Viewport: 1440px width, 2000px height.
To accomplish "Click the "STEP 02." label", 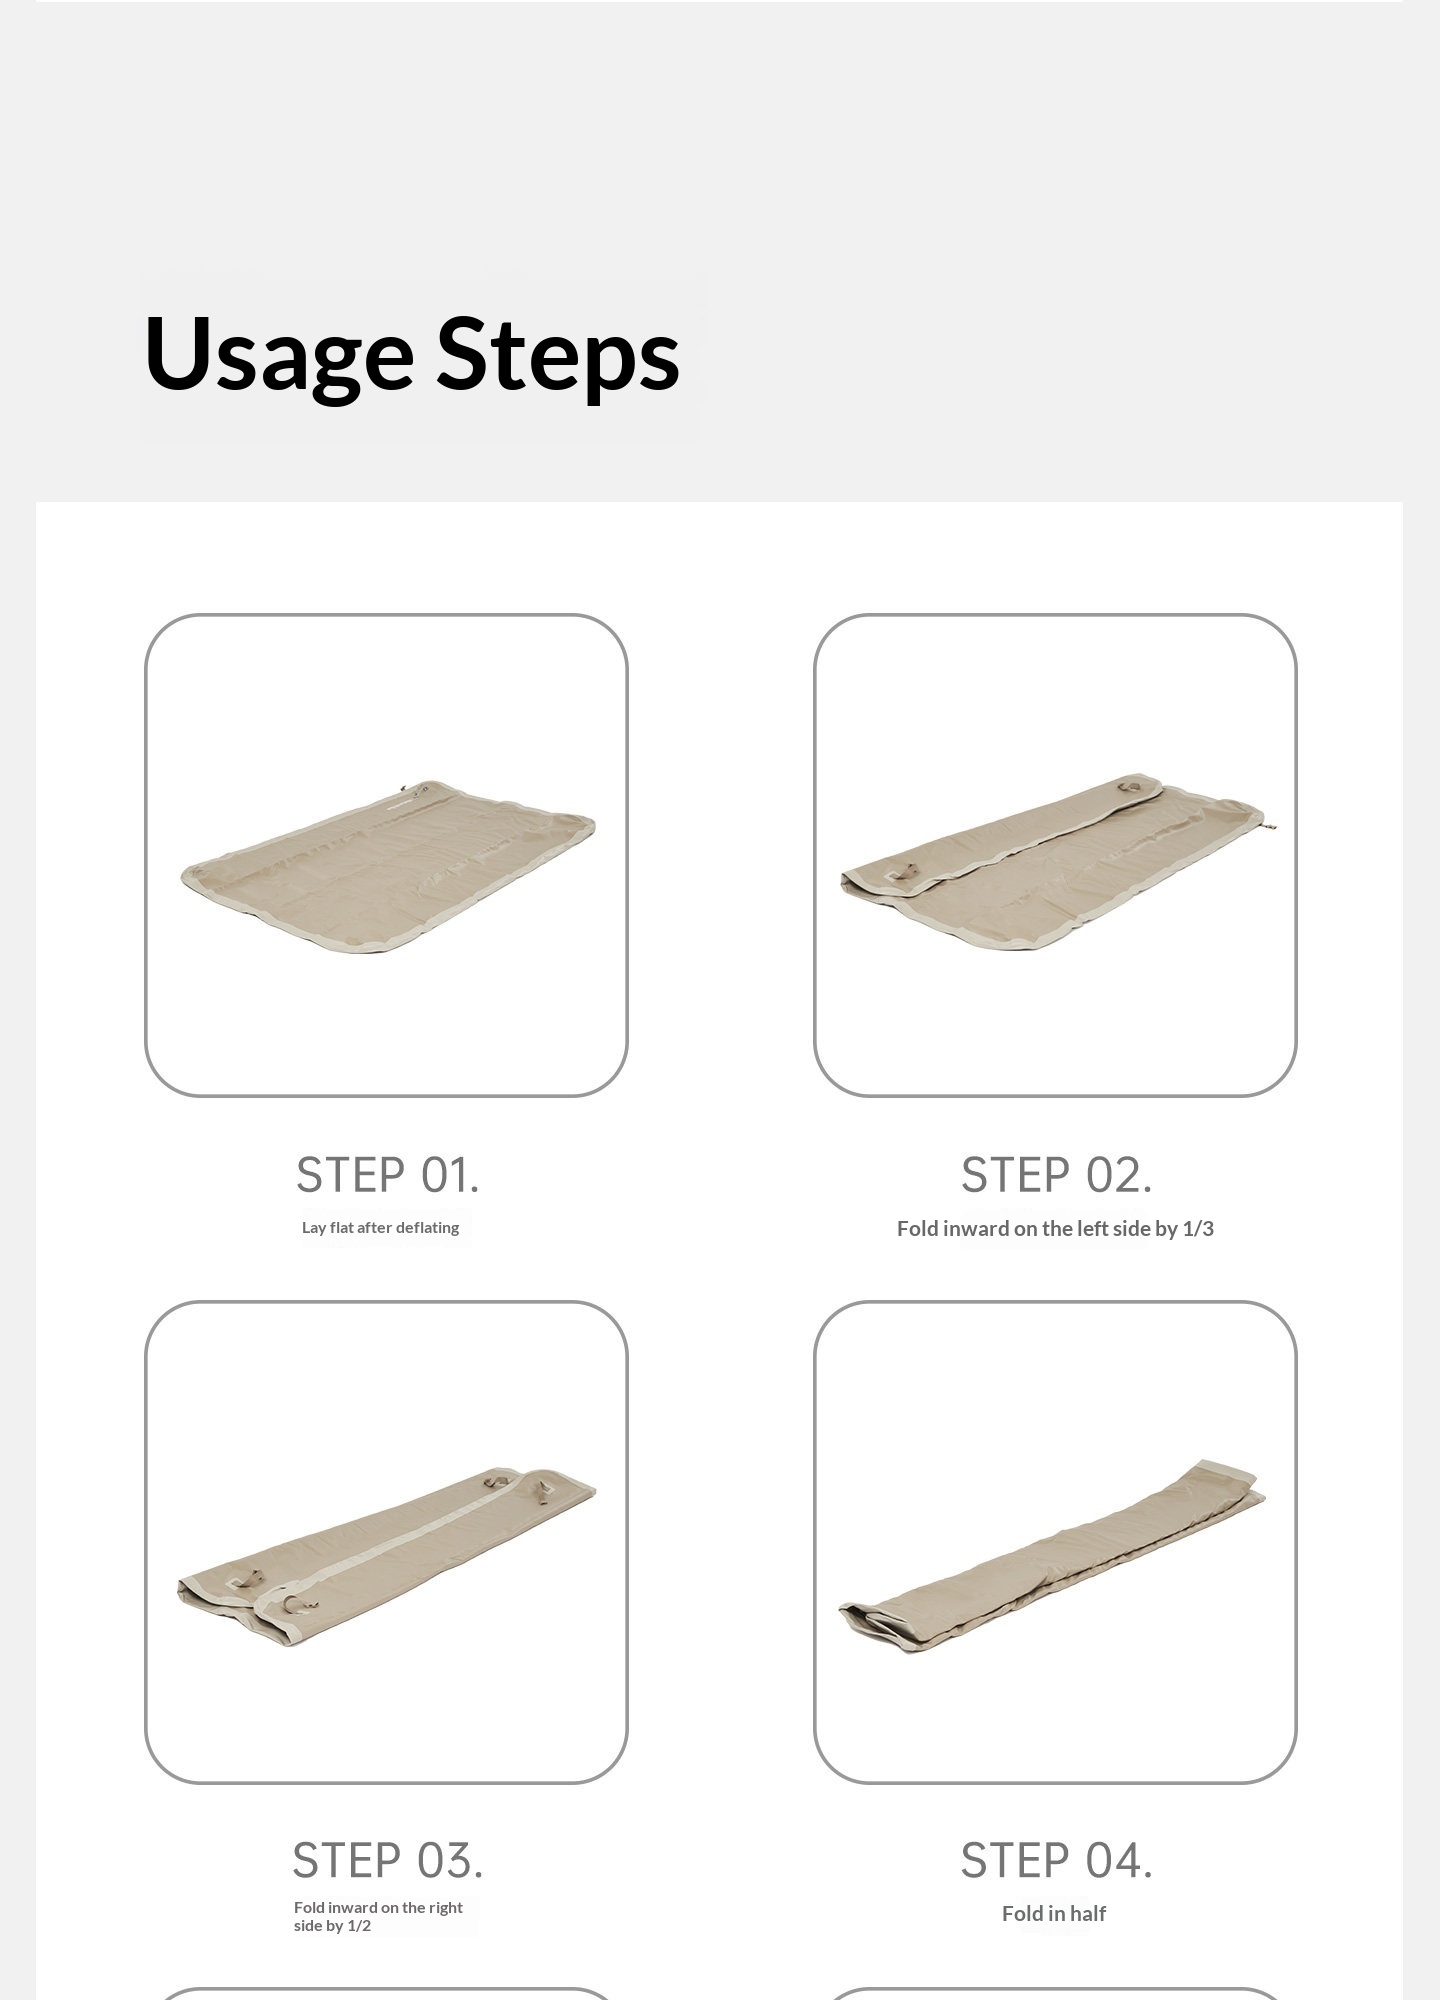I will point(1056,1175).
